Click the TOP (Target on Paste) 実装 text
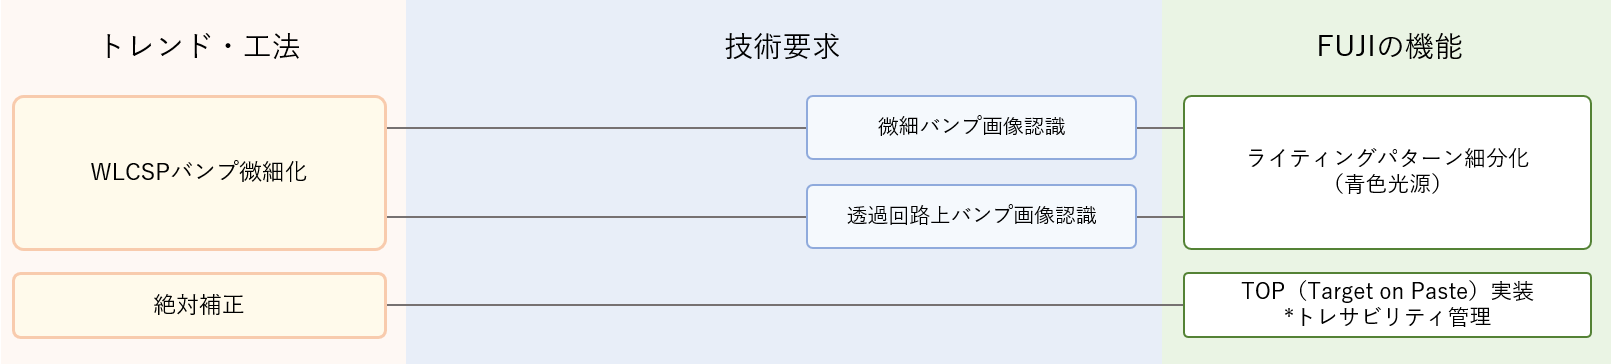Image resolution: width=1611 pixels, height=364 pixels. point(1387,291)
